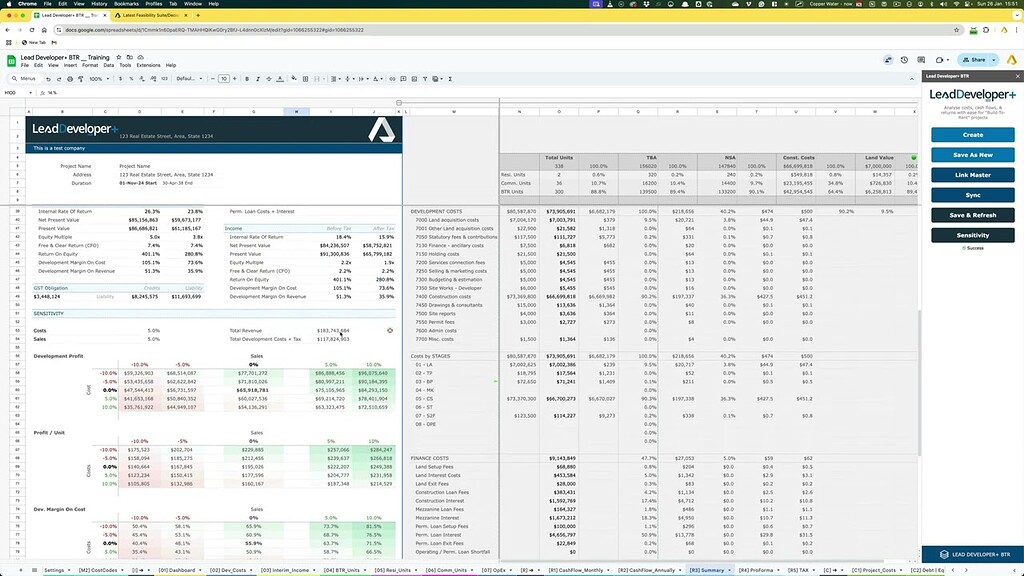The width and height of the screenshot is (1024, 576).
Task: Format selection as currency
Action: pyautogui.click(x=120, y=79)
